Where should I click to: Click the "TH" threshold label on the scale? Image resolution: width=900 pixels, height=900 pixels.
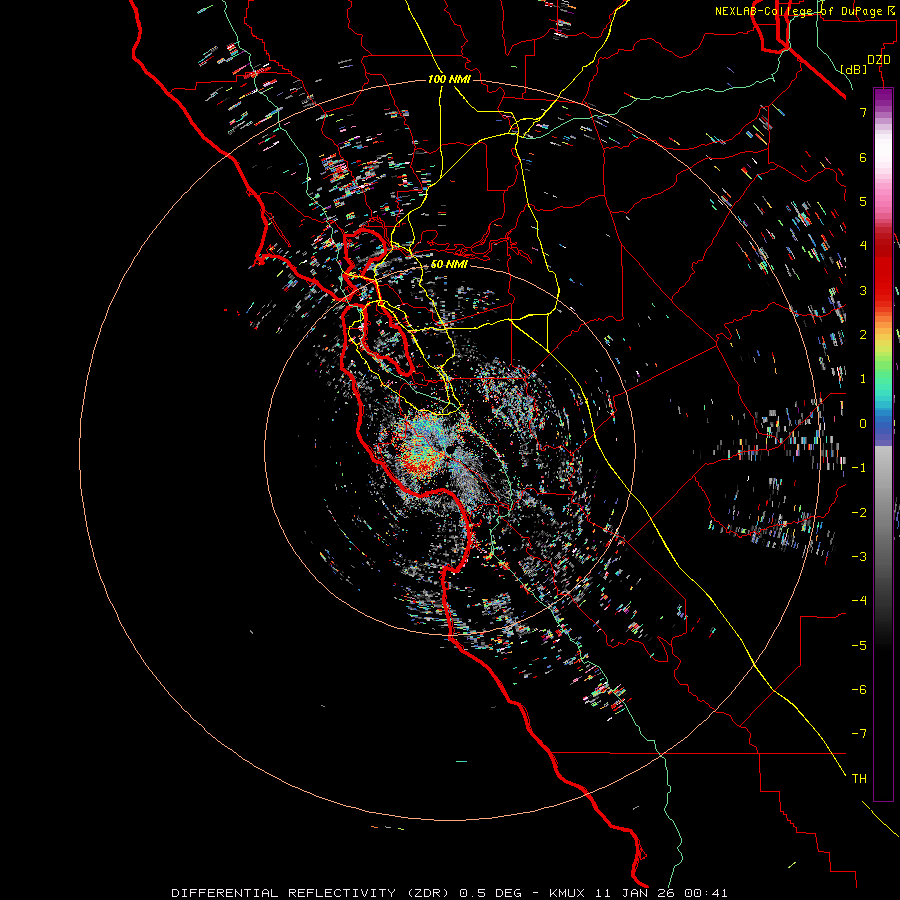point(859,779)
